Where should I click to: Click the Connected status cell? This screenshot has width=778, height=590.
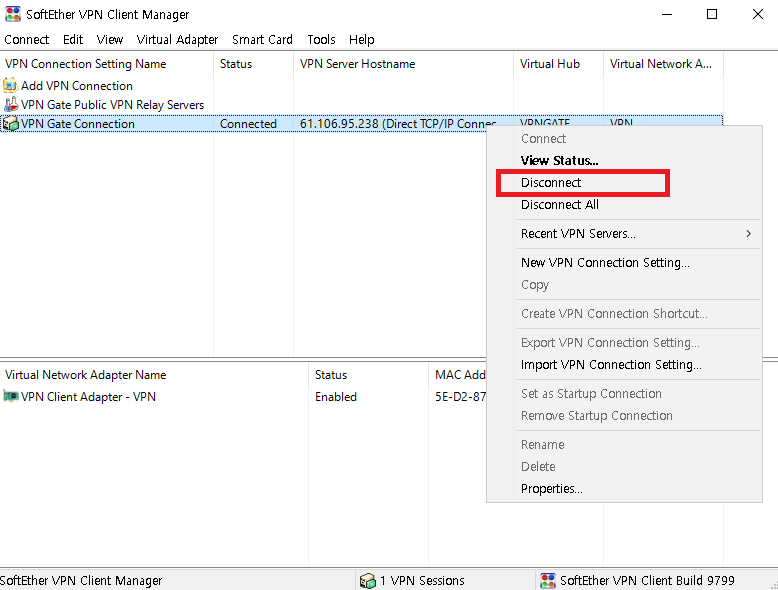point(248,124)
